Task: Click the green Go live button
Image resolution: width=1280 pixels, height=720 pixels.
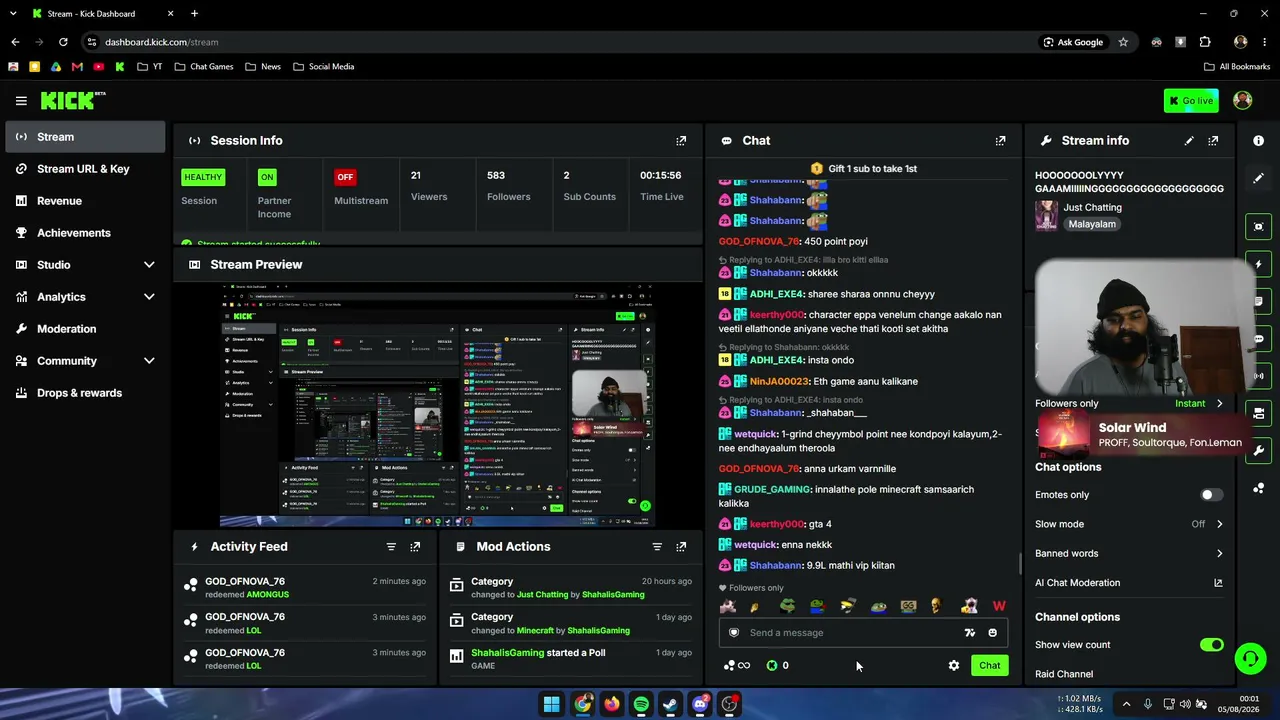Action: (1191, 101)
